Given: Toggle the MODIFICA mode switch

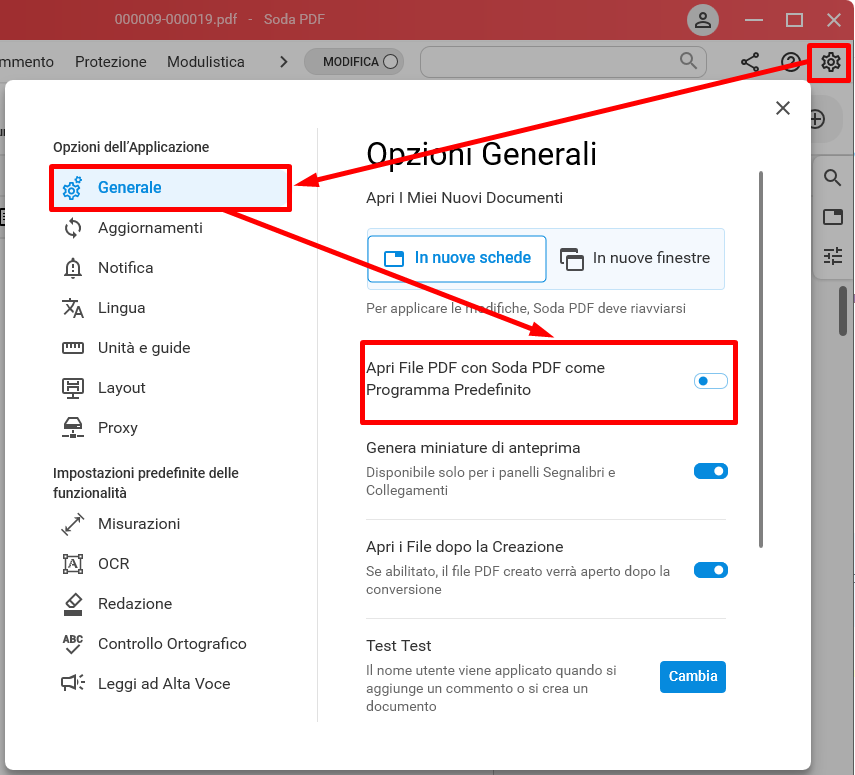Looking at the screenshot, I should pyautogui.click(x=354, y=62).
